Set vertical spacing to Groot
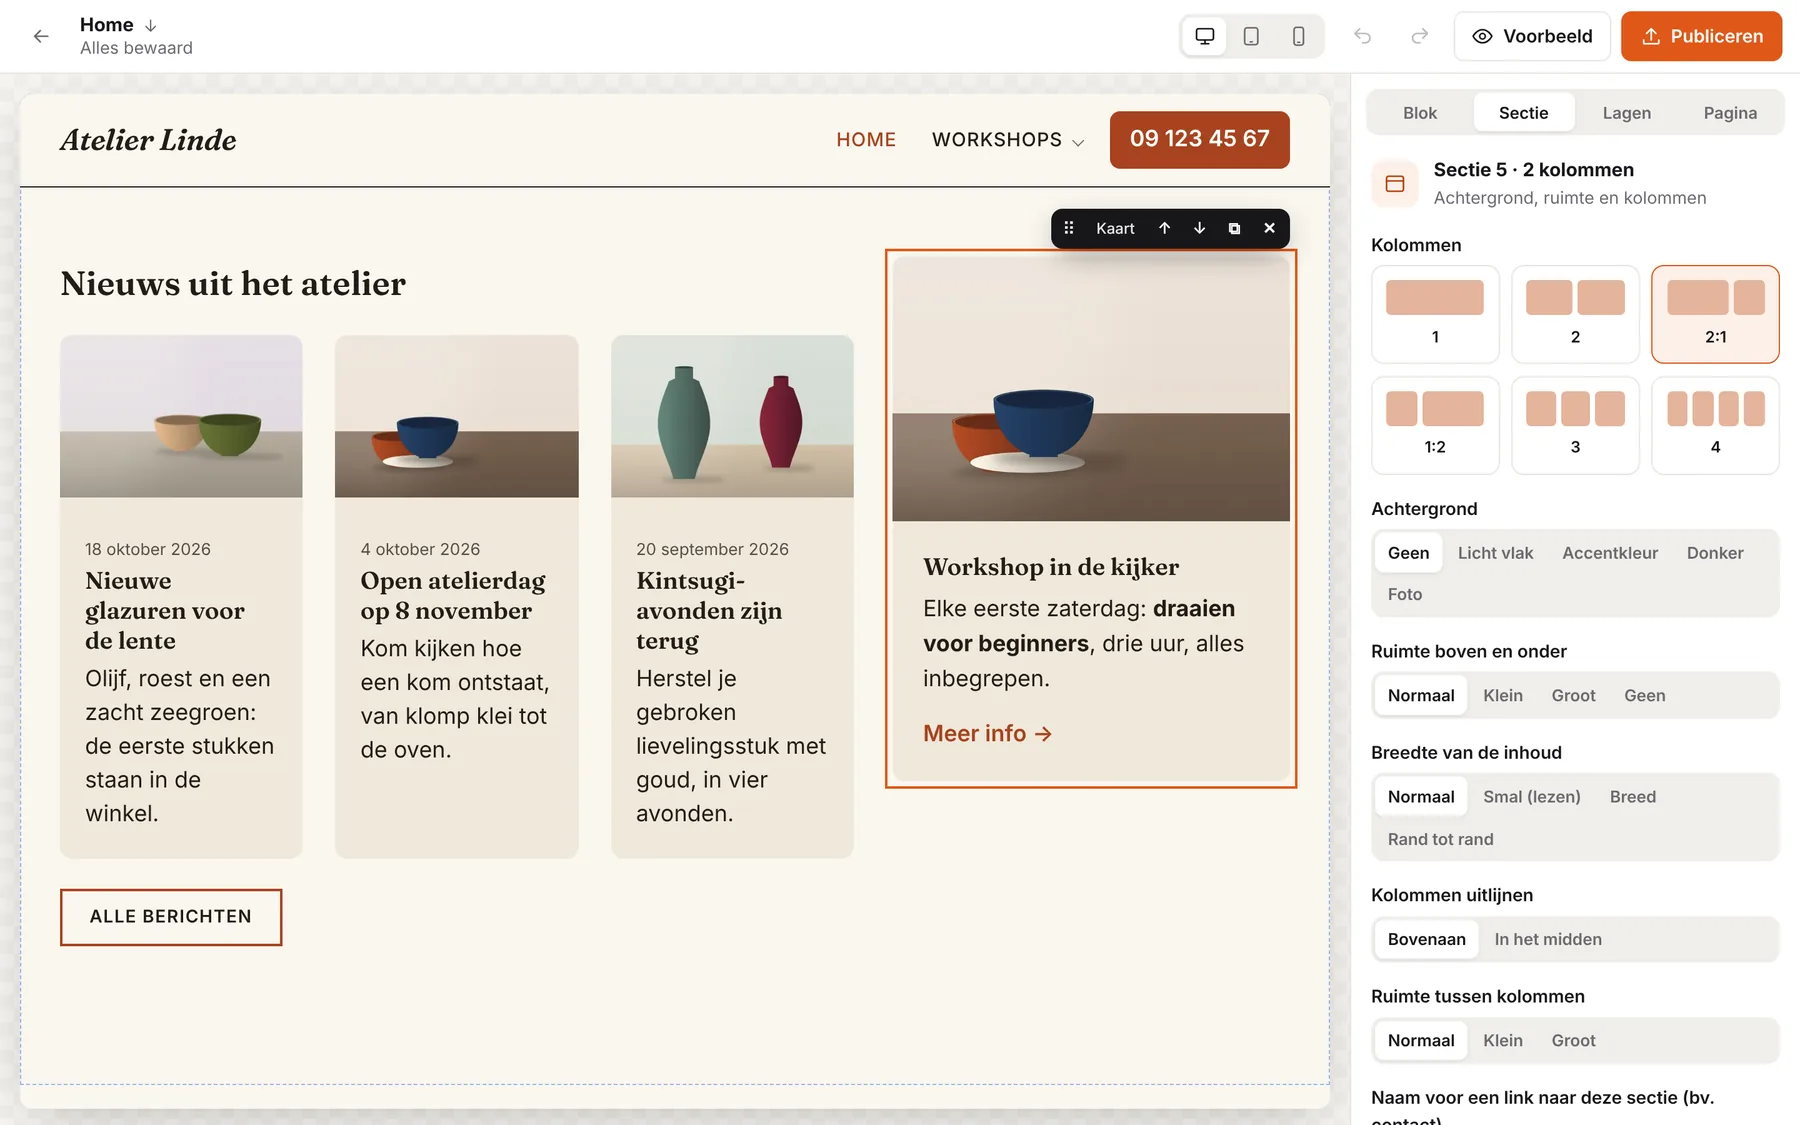 tap(1573, 695)
